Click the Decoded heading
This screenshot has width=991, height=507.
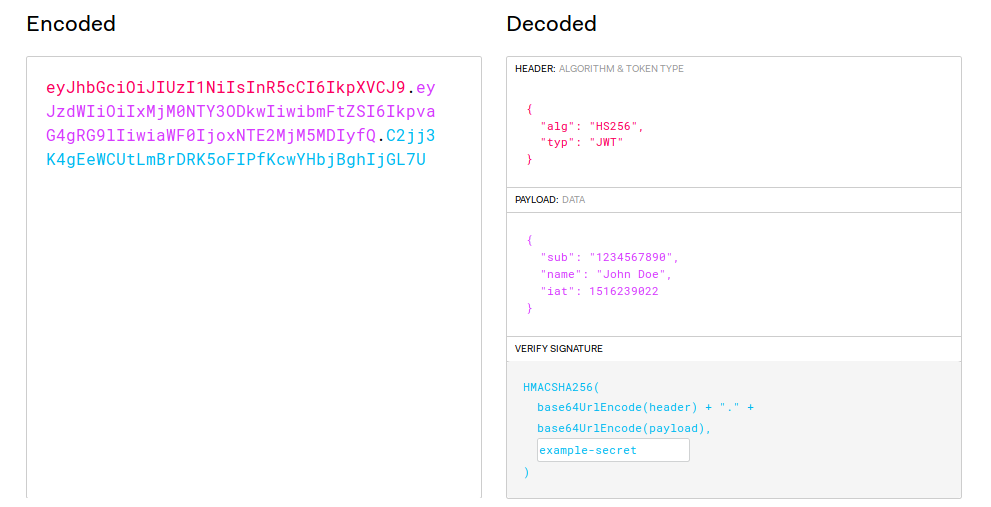[x=551, y=24]
